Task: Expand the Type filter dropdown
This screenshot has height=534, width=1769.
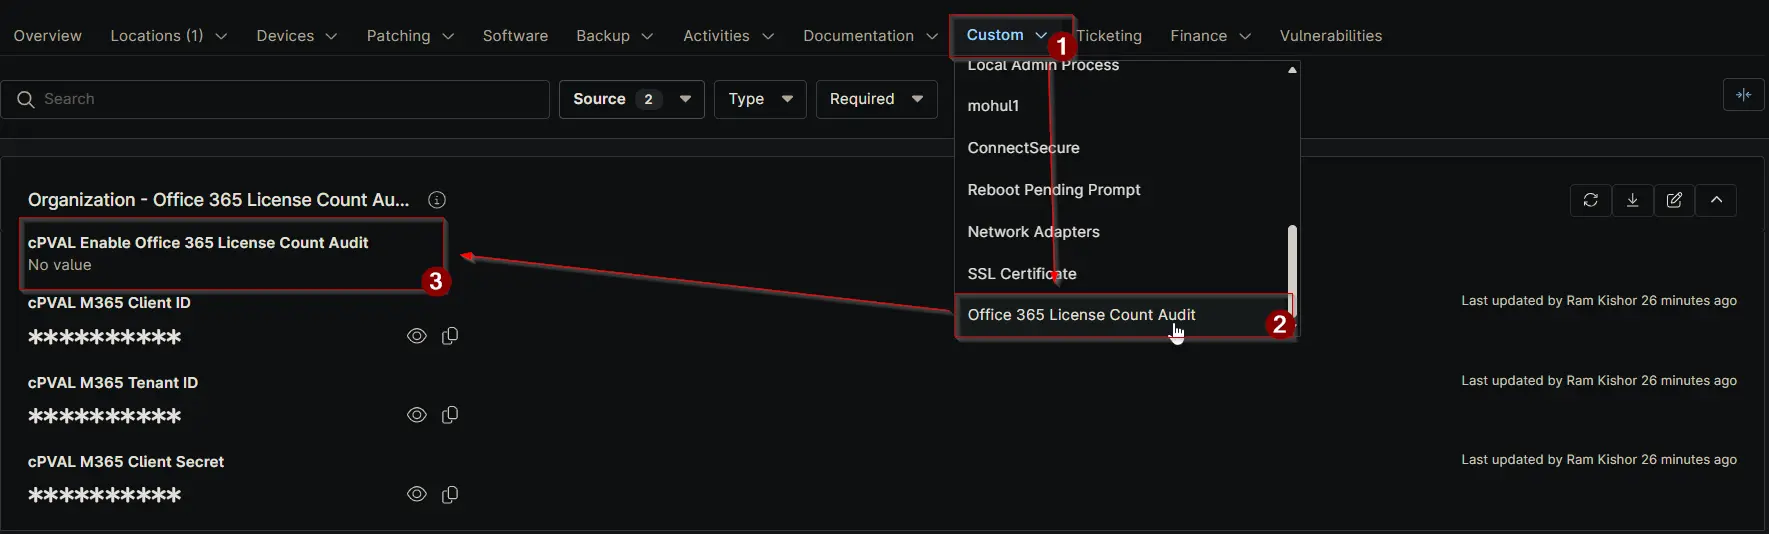Action: 760,99
